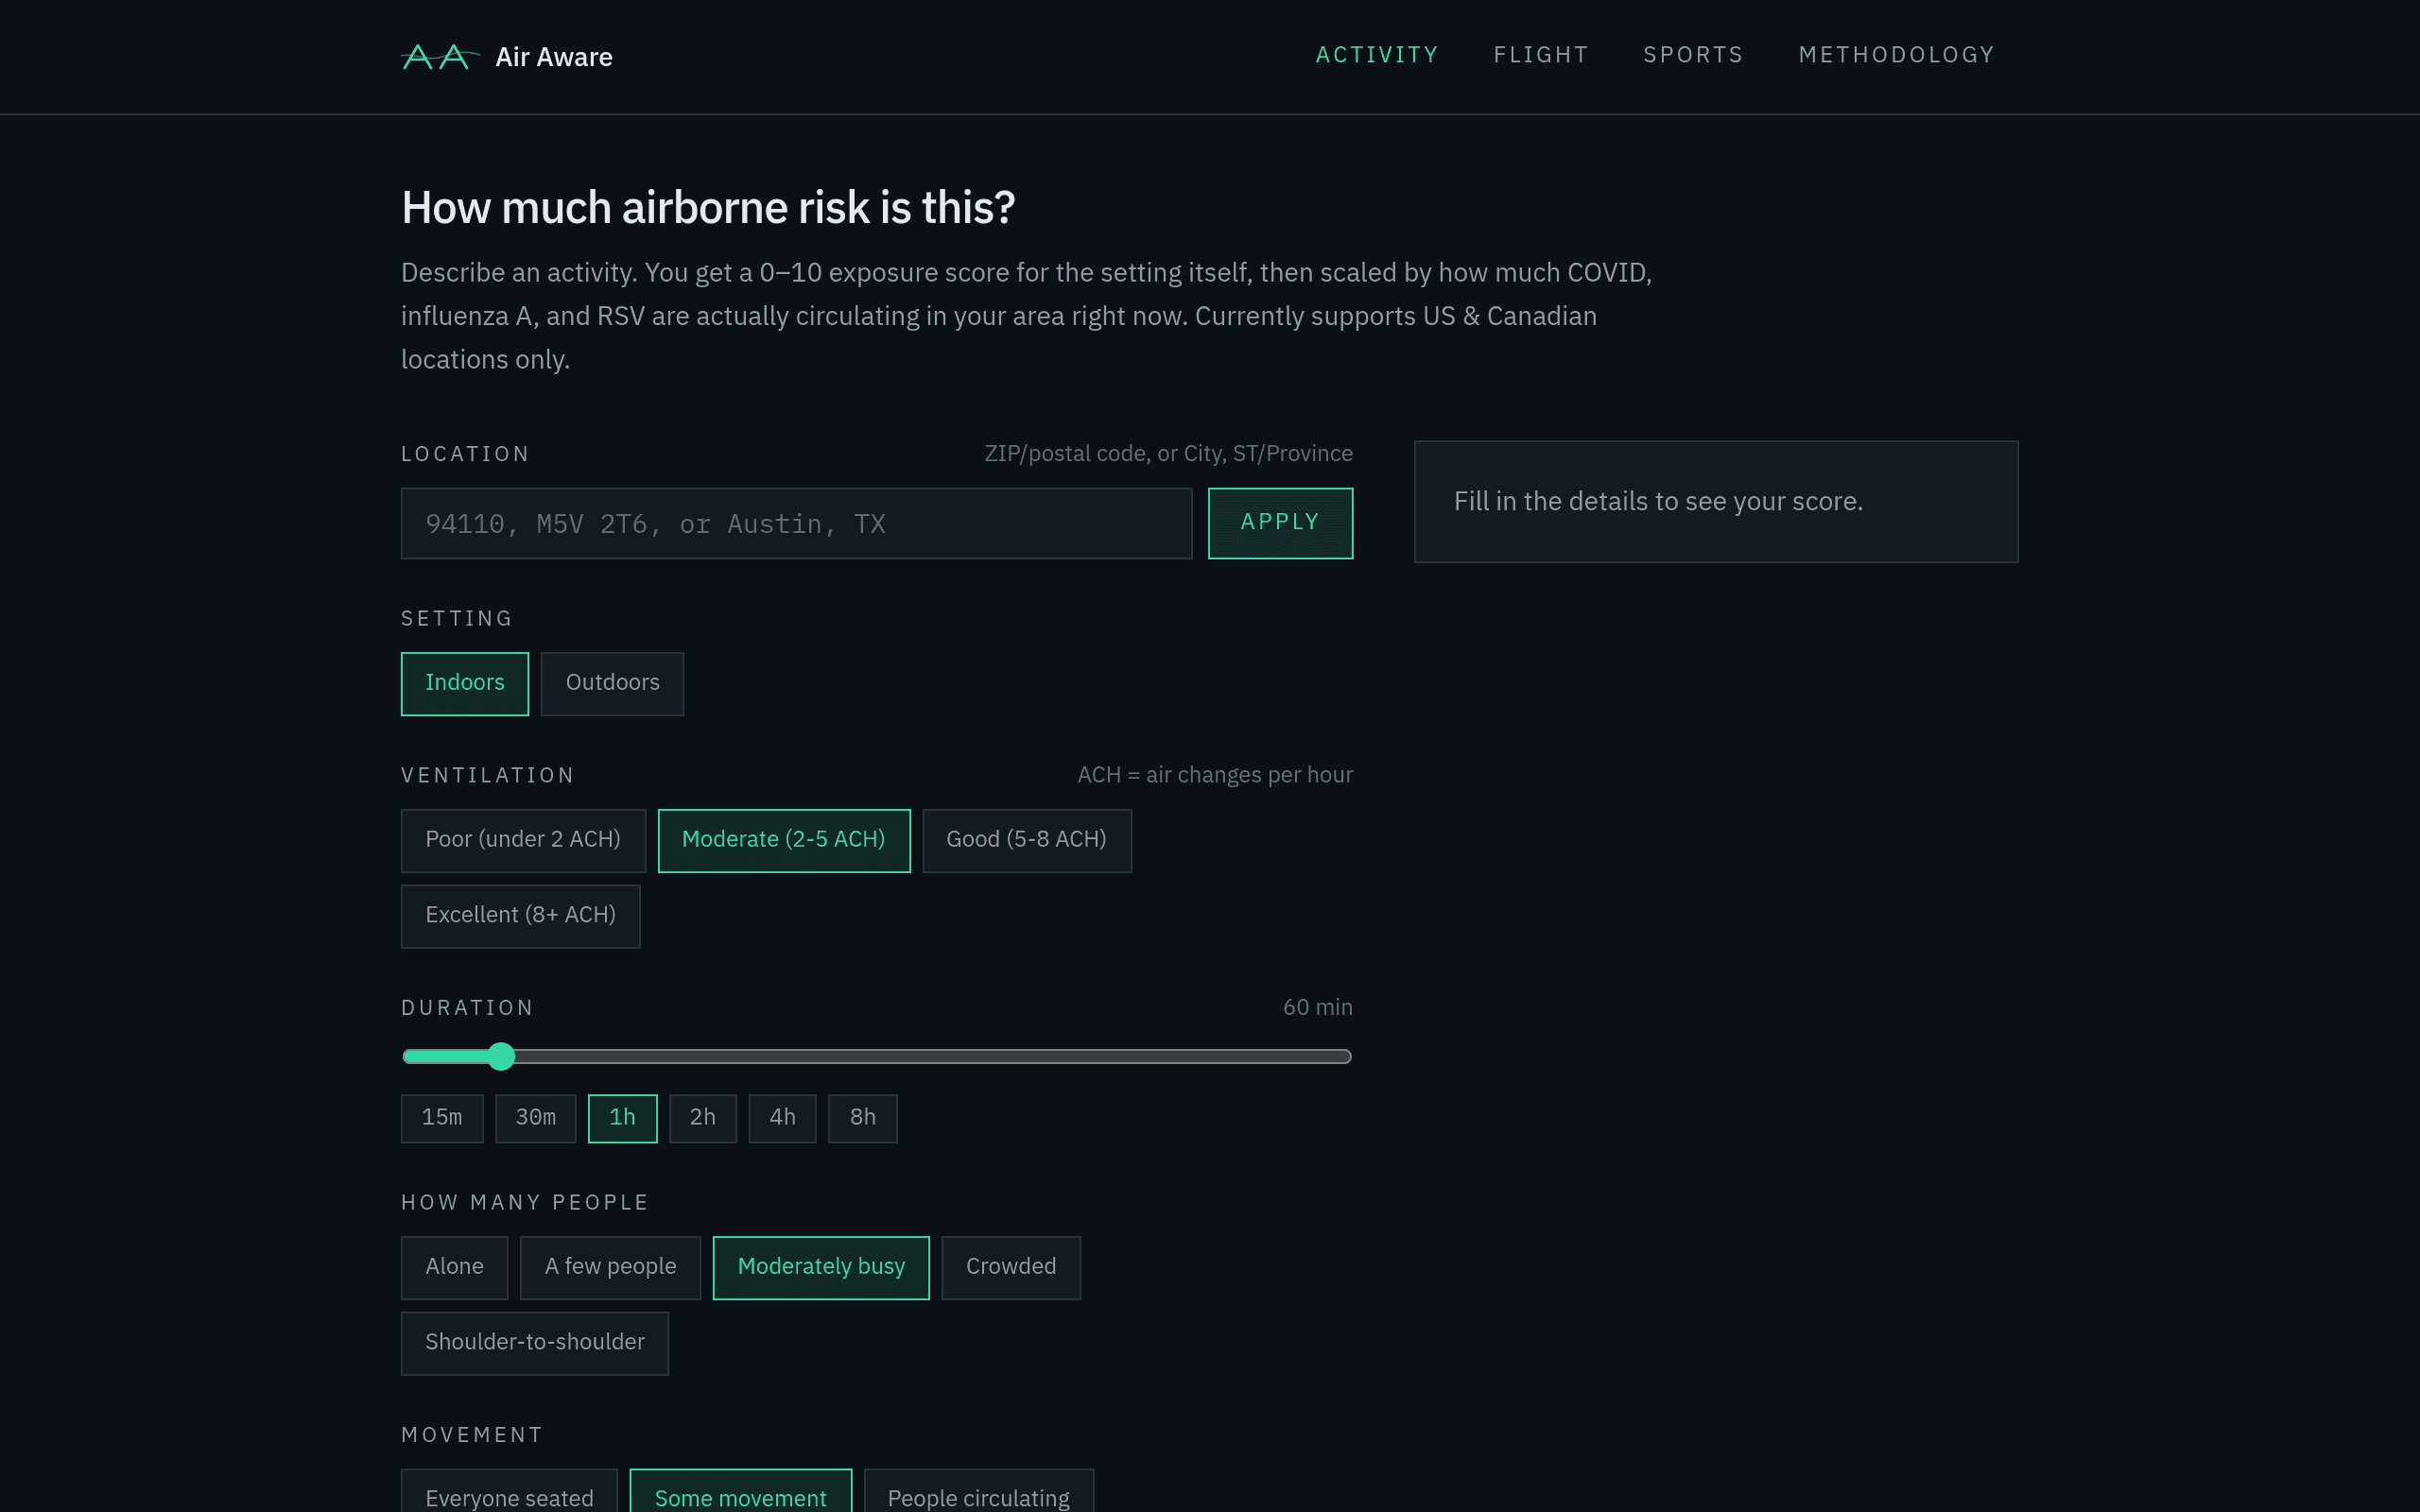
Task: Click the duration slider handle
Action: click(x=501, y=1056)
